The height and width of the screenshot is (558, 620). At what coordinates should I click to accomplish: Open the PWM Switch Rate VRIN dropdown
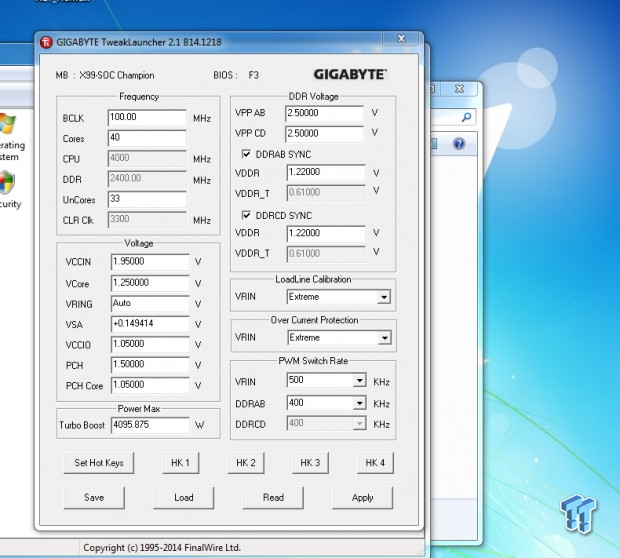[x=359, y=380]
